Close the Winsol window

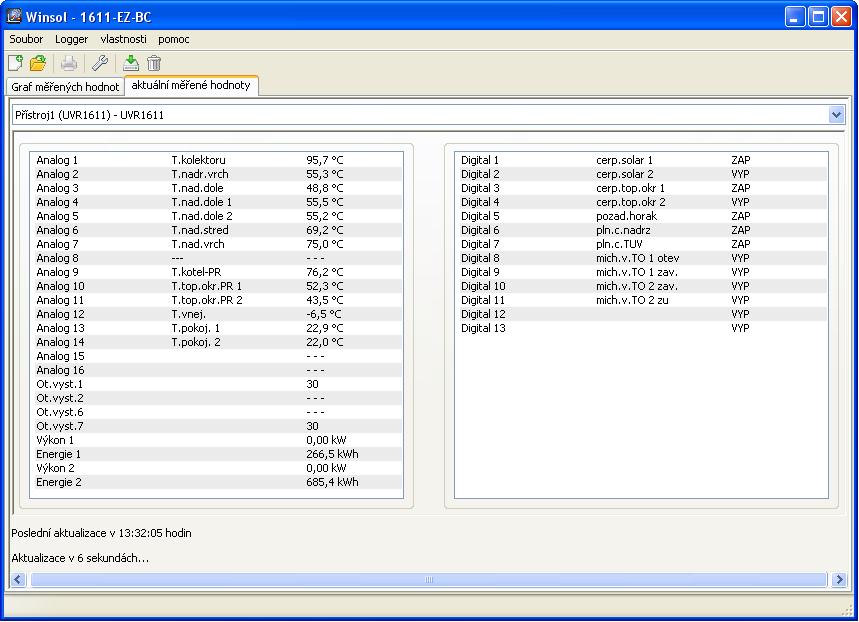pyautogui.click(x=841, y=16)
